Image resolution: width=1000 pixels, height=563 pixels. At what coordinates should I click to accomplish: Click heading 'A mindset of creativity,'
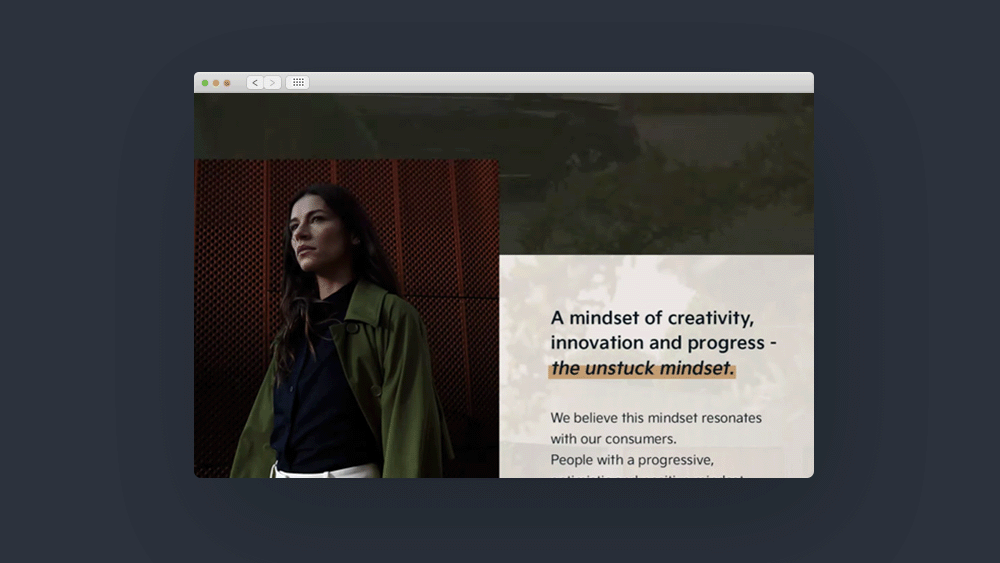click(x=652, y=318)
